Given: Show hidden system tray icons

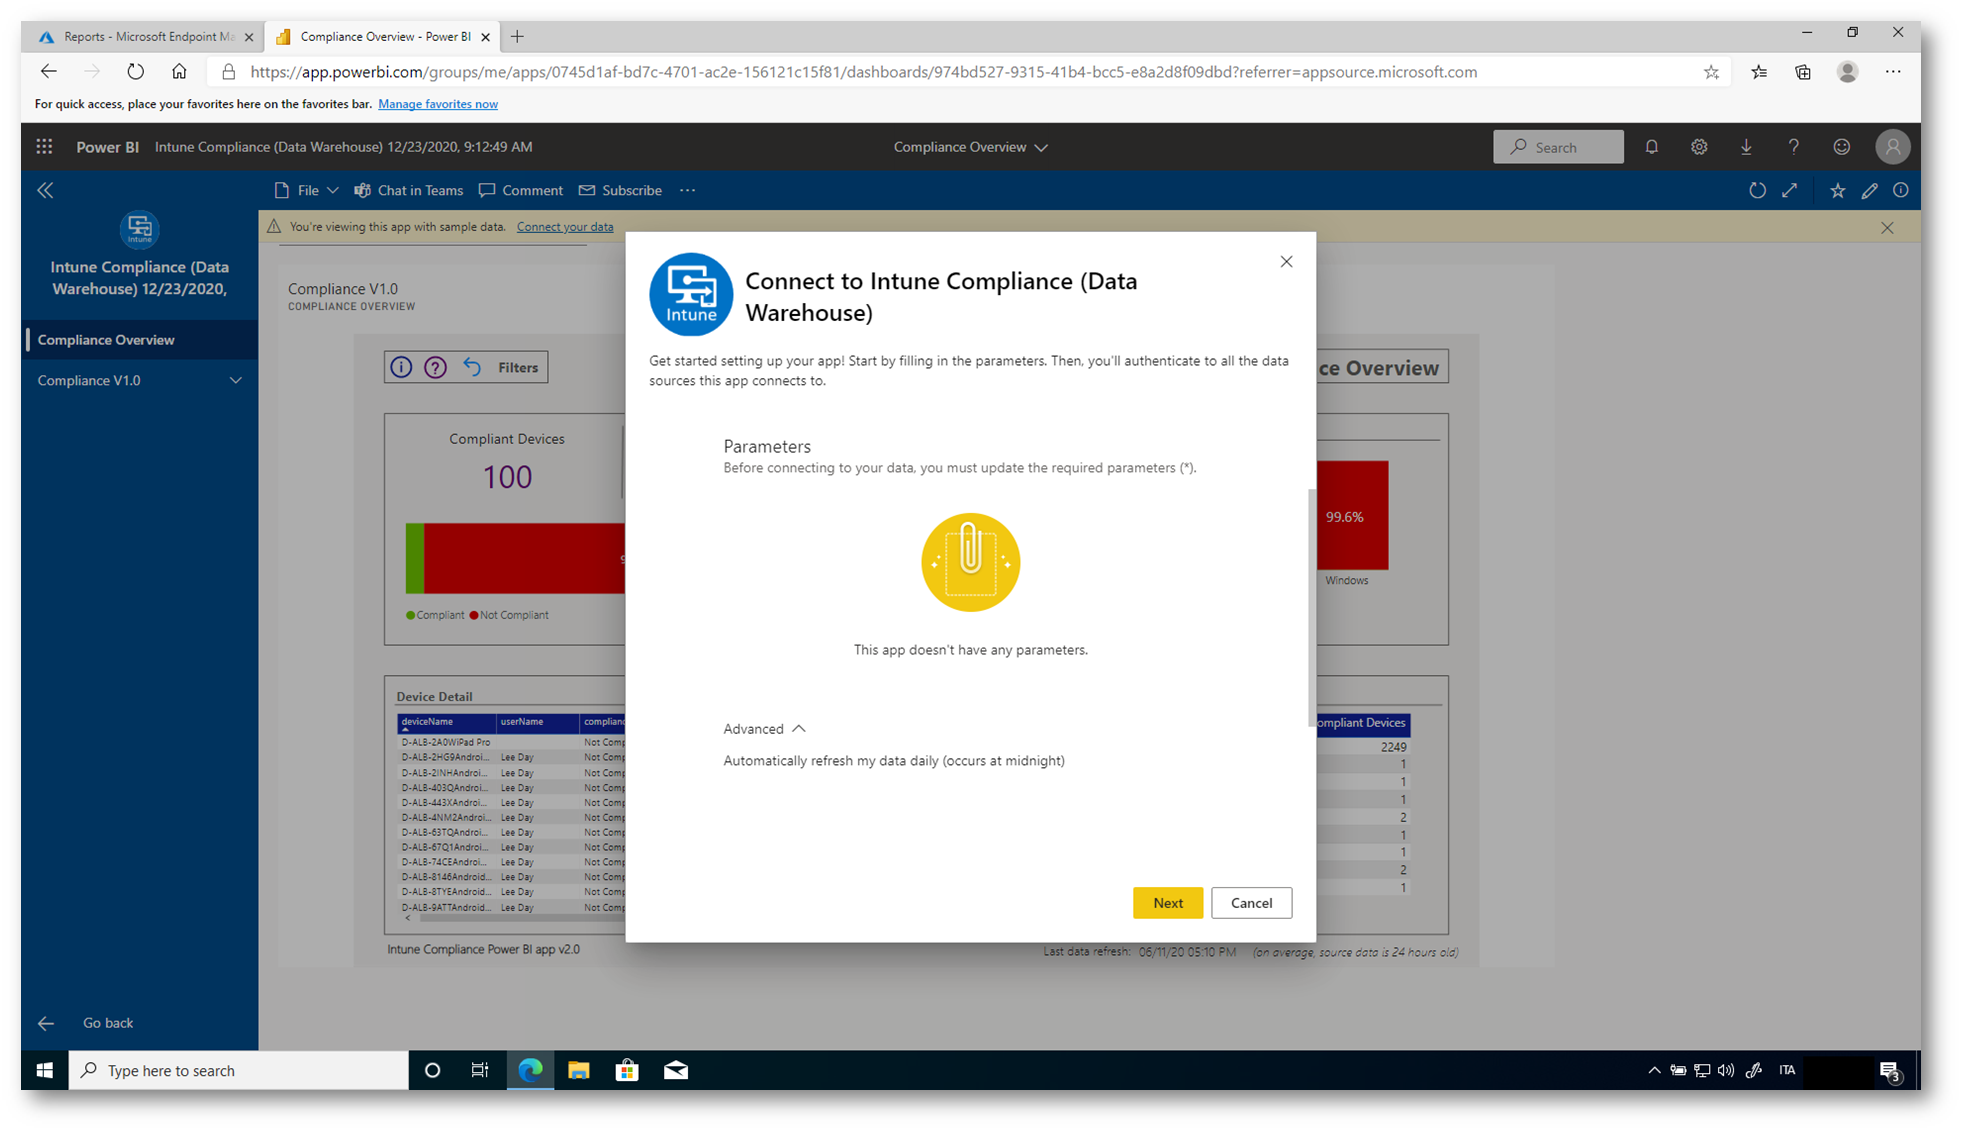Looking at the screenshot, I should point(1654,1070).
